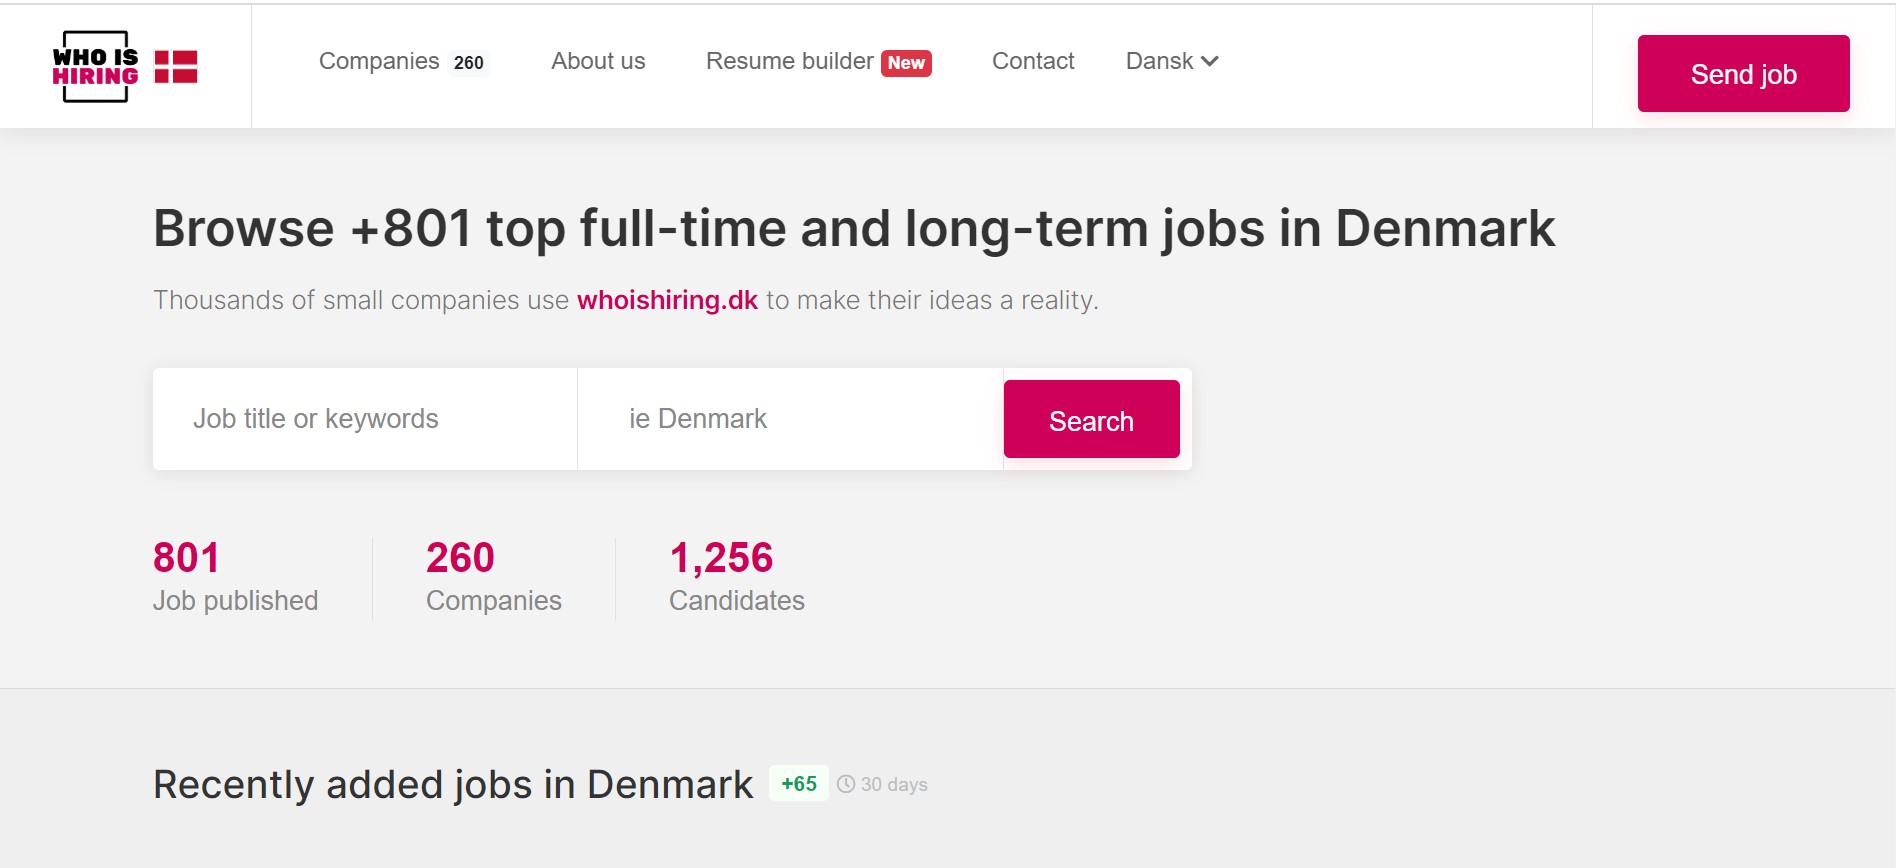Click the Danish flag icon
1896x868 pixels.
click(176, 67)
